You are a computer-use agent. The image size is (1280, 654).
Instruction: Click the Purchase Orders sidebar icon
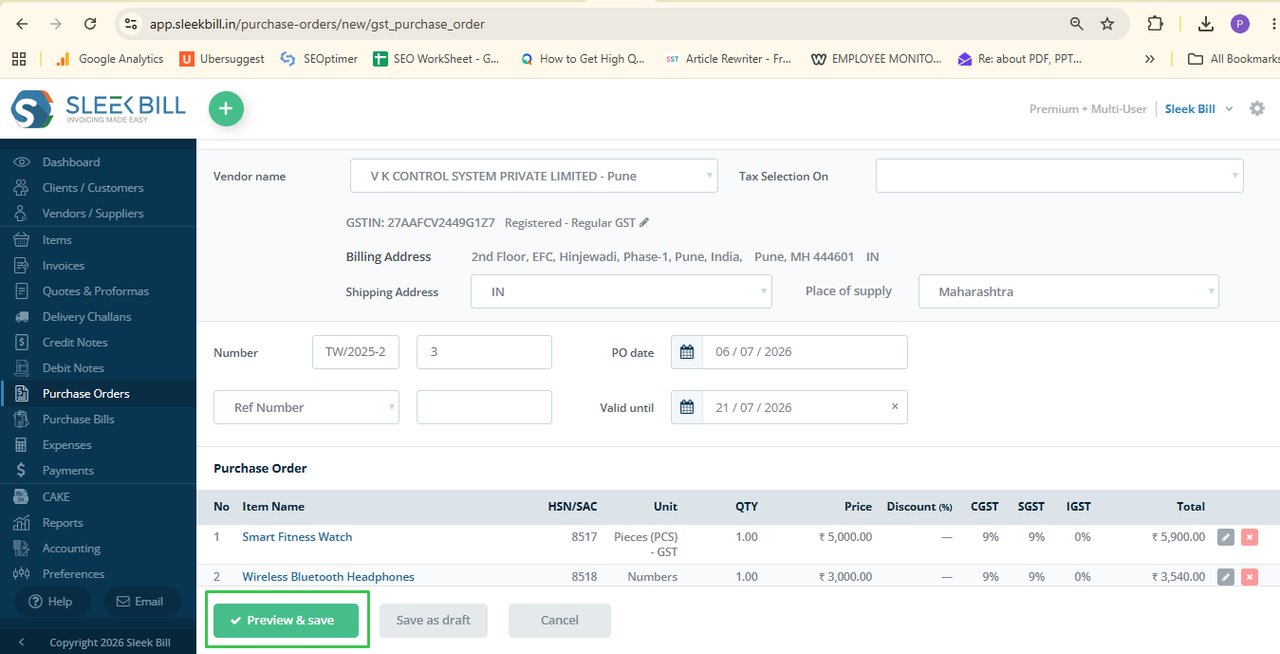21,393
